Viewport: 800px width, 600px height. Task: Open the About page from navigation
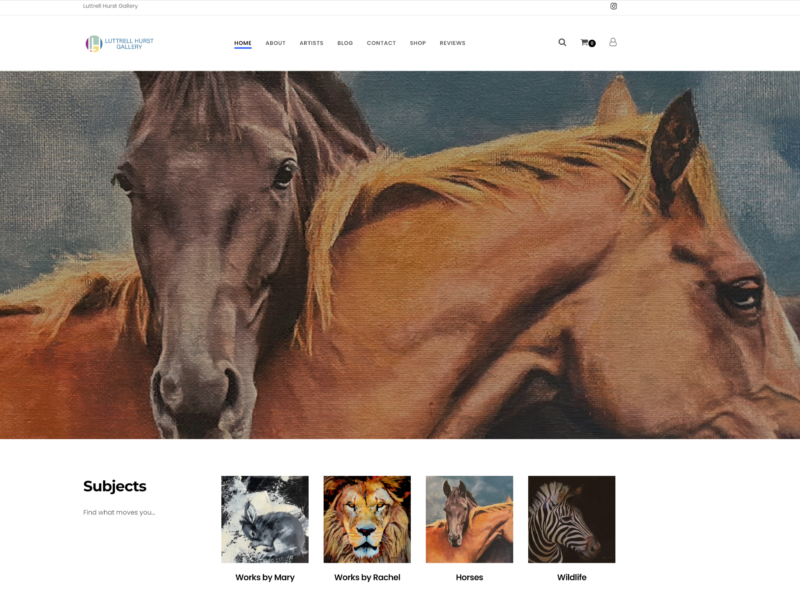tap(275, 43)
